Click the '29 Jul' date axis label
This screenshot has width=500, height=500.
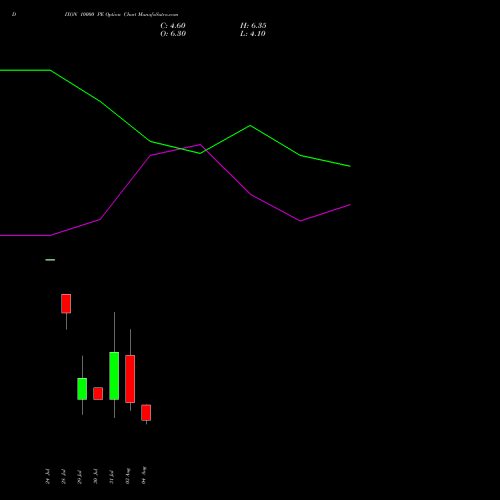[79, 476]
